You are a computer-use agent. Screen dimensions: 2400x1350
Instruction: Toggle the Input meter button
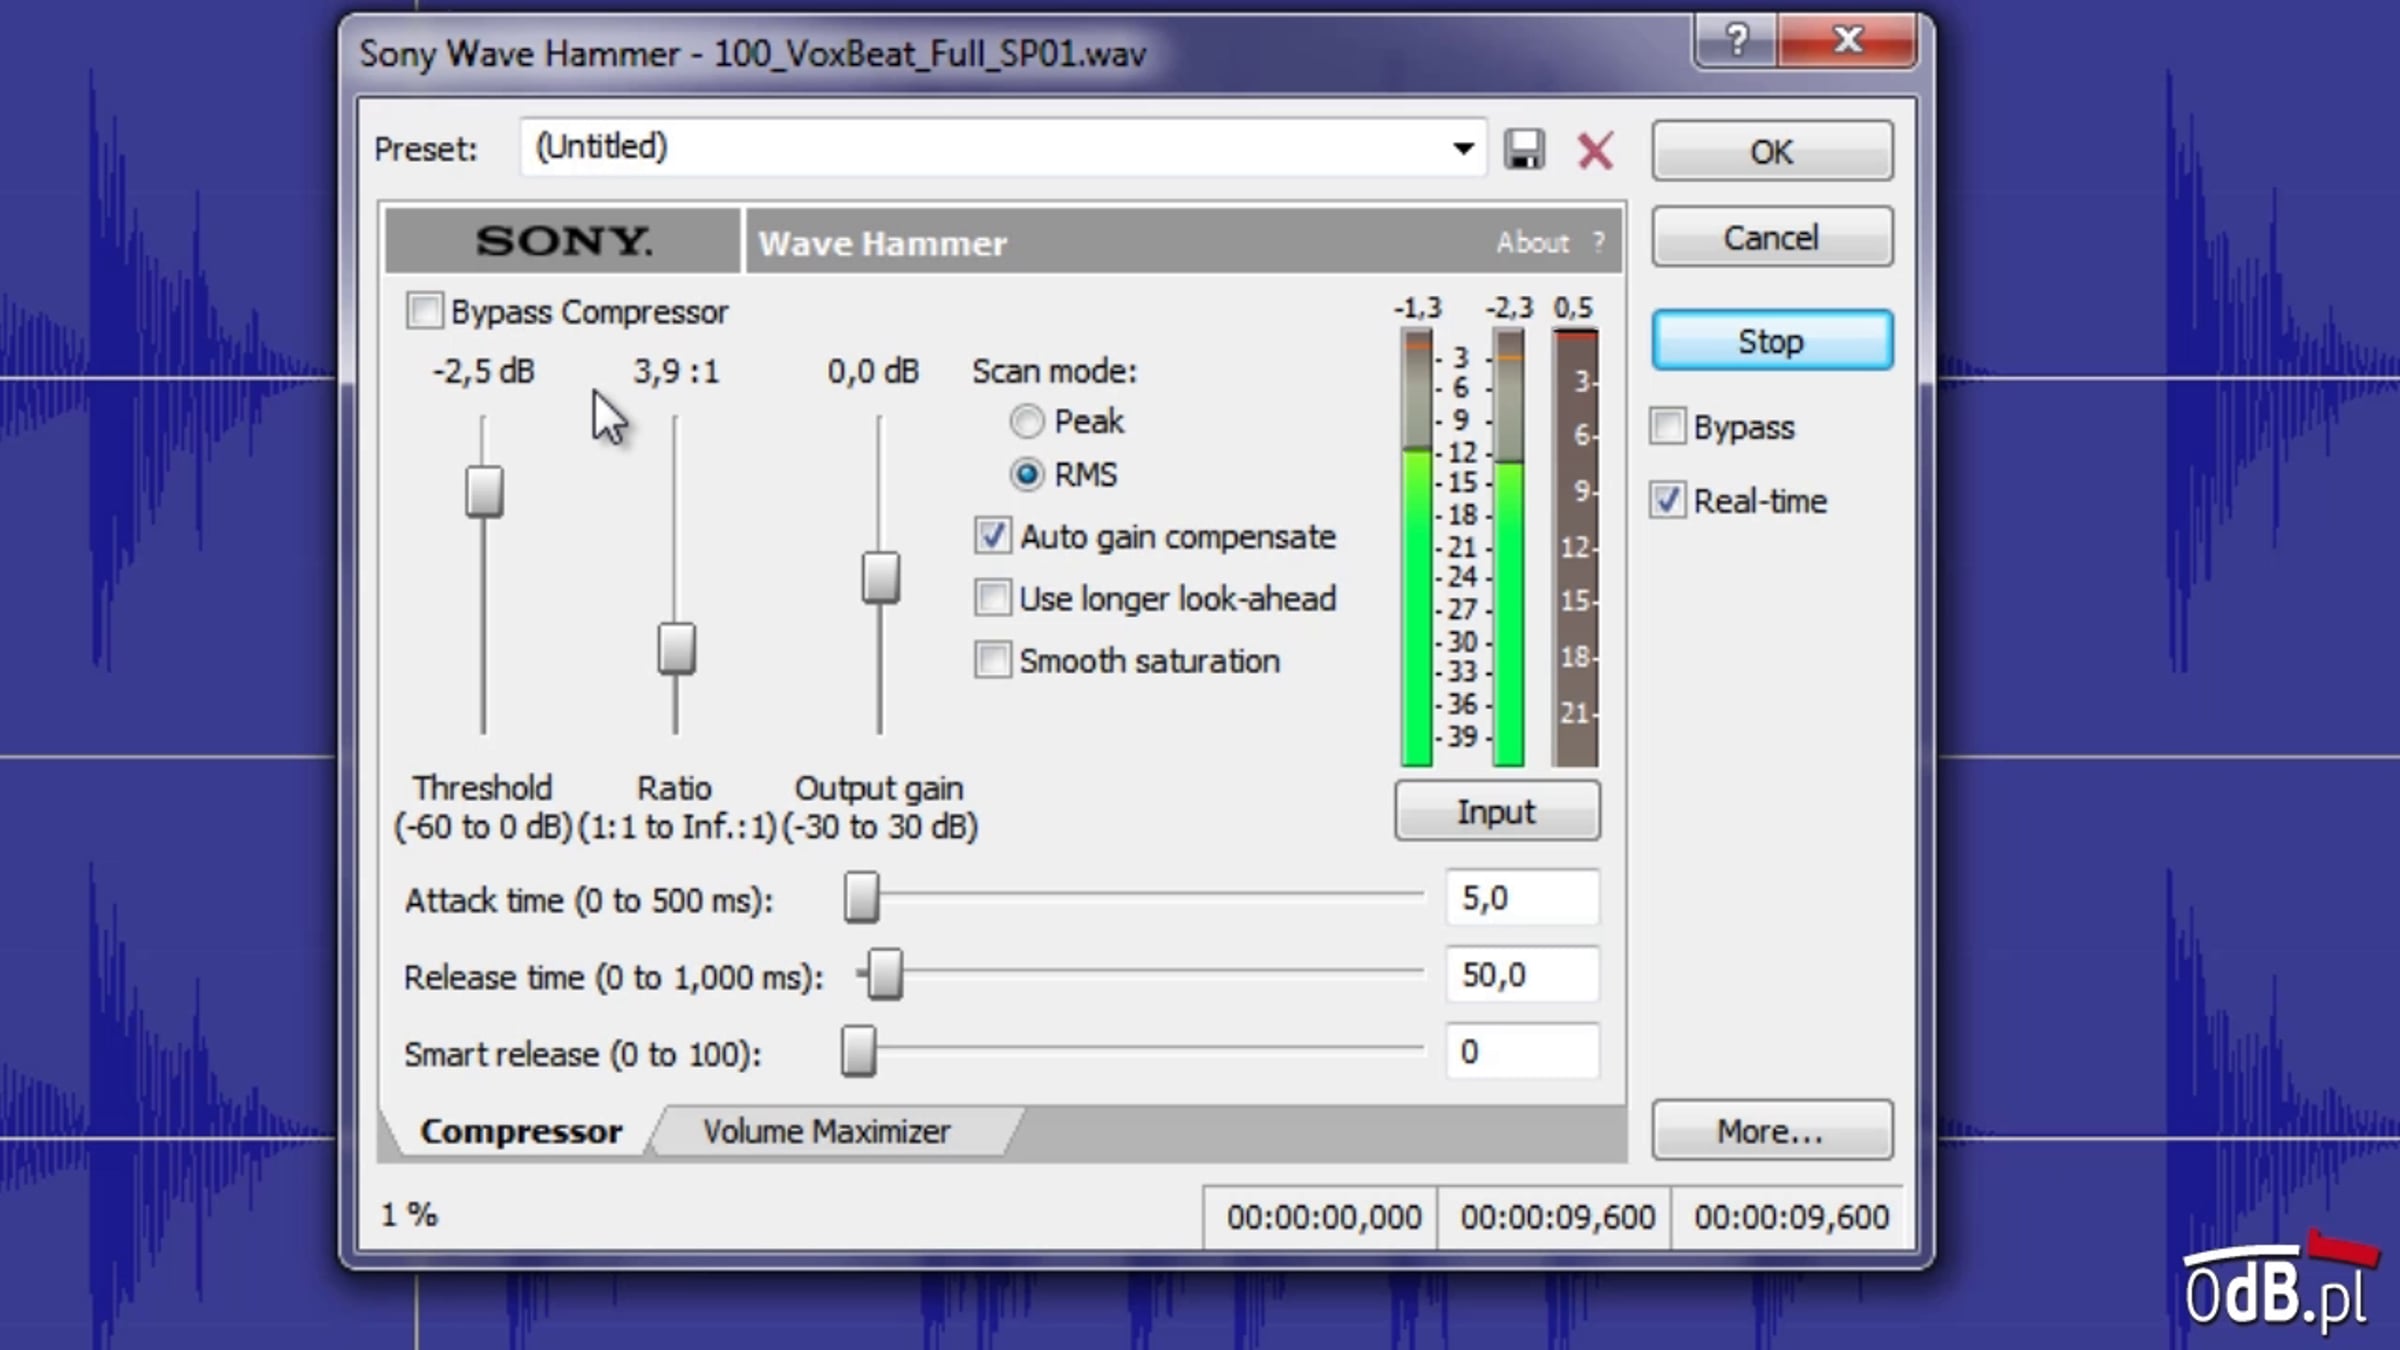[1497, 811]
